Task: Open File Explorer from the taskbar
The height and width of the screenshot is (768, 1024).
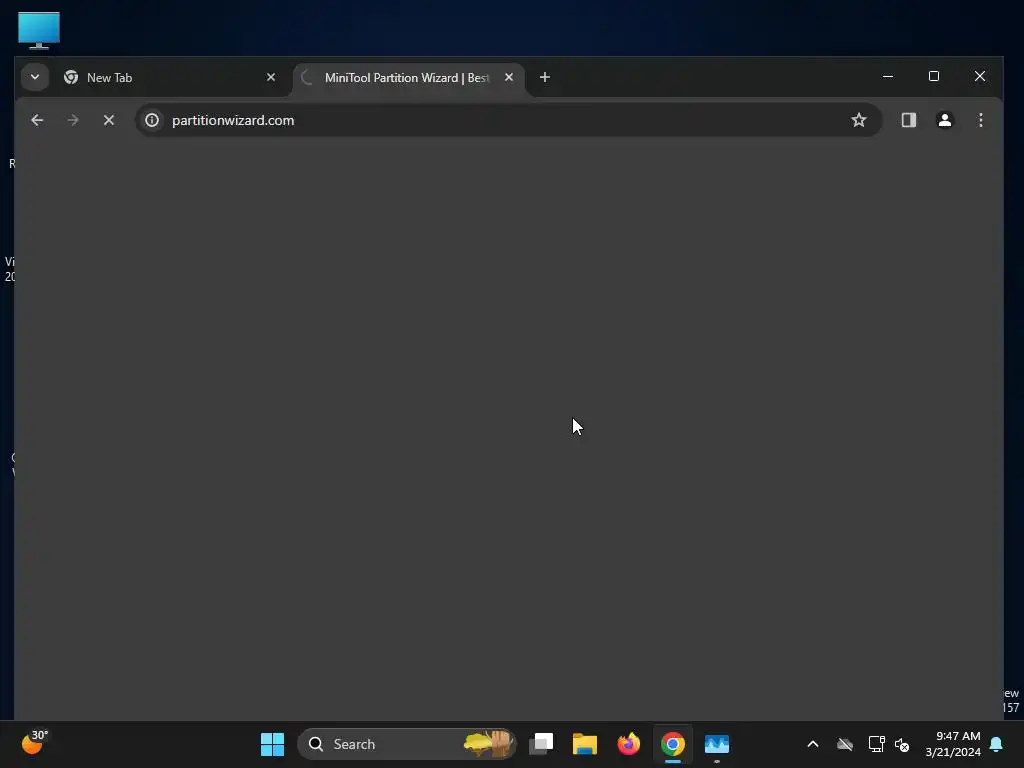Action: (x=584, y=744)
